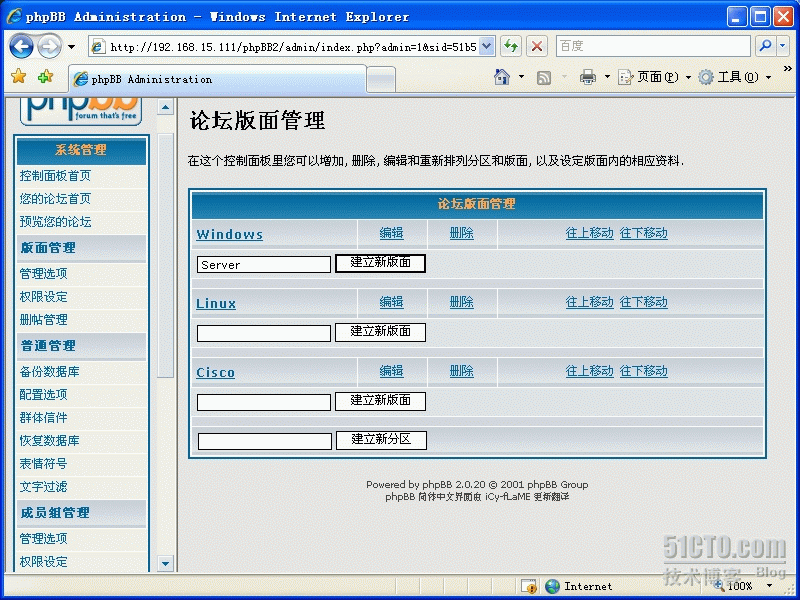Click the Internet zone status bar icon
Viewport: 800px width, 600px height.
click(x=552, y=586)
